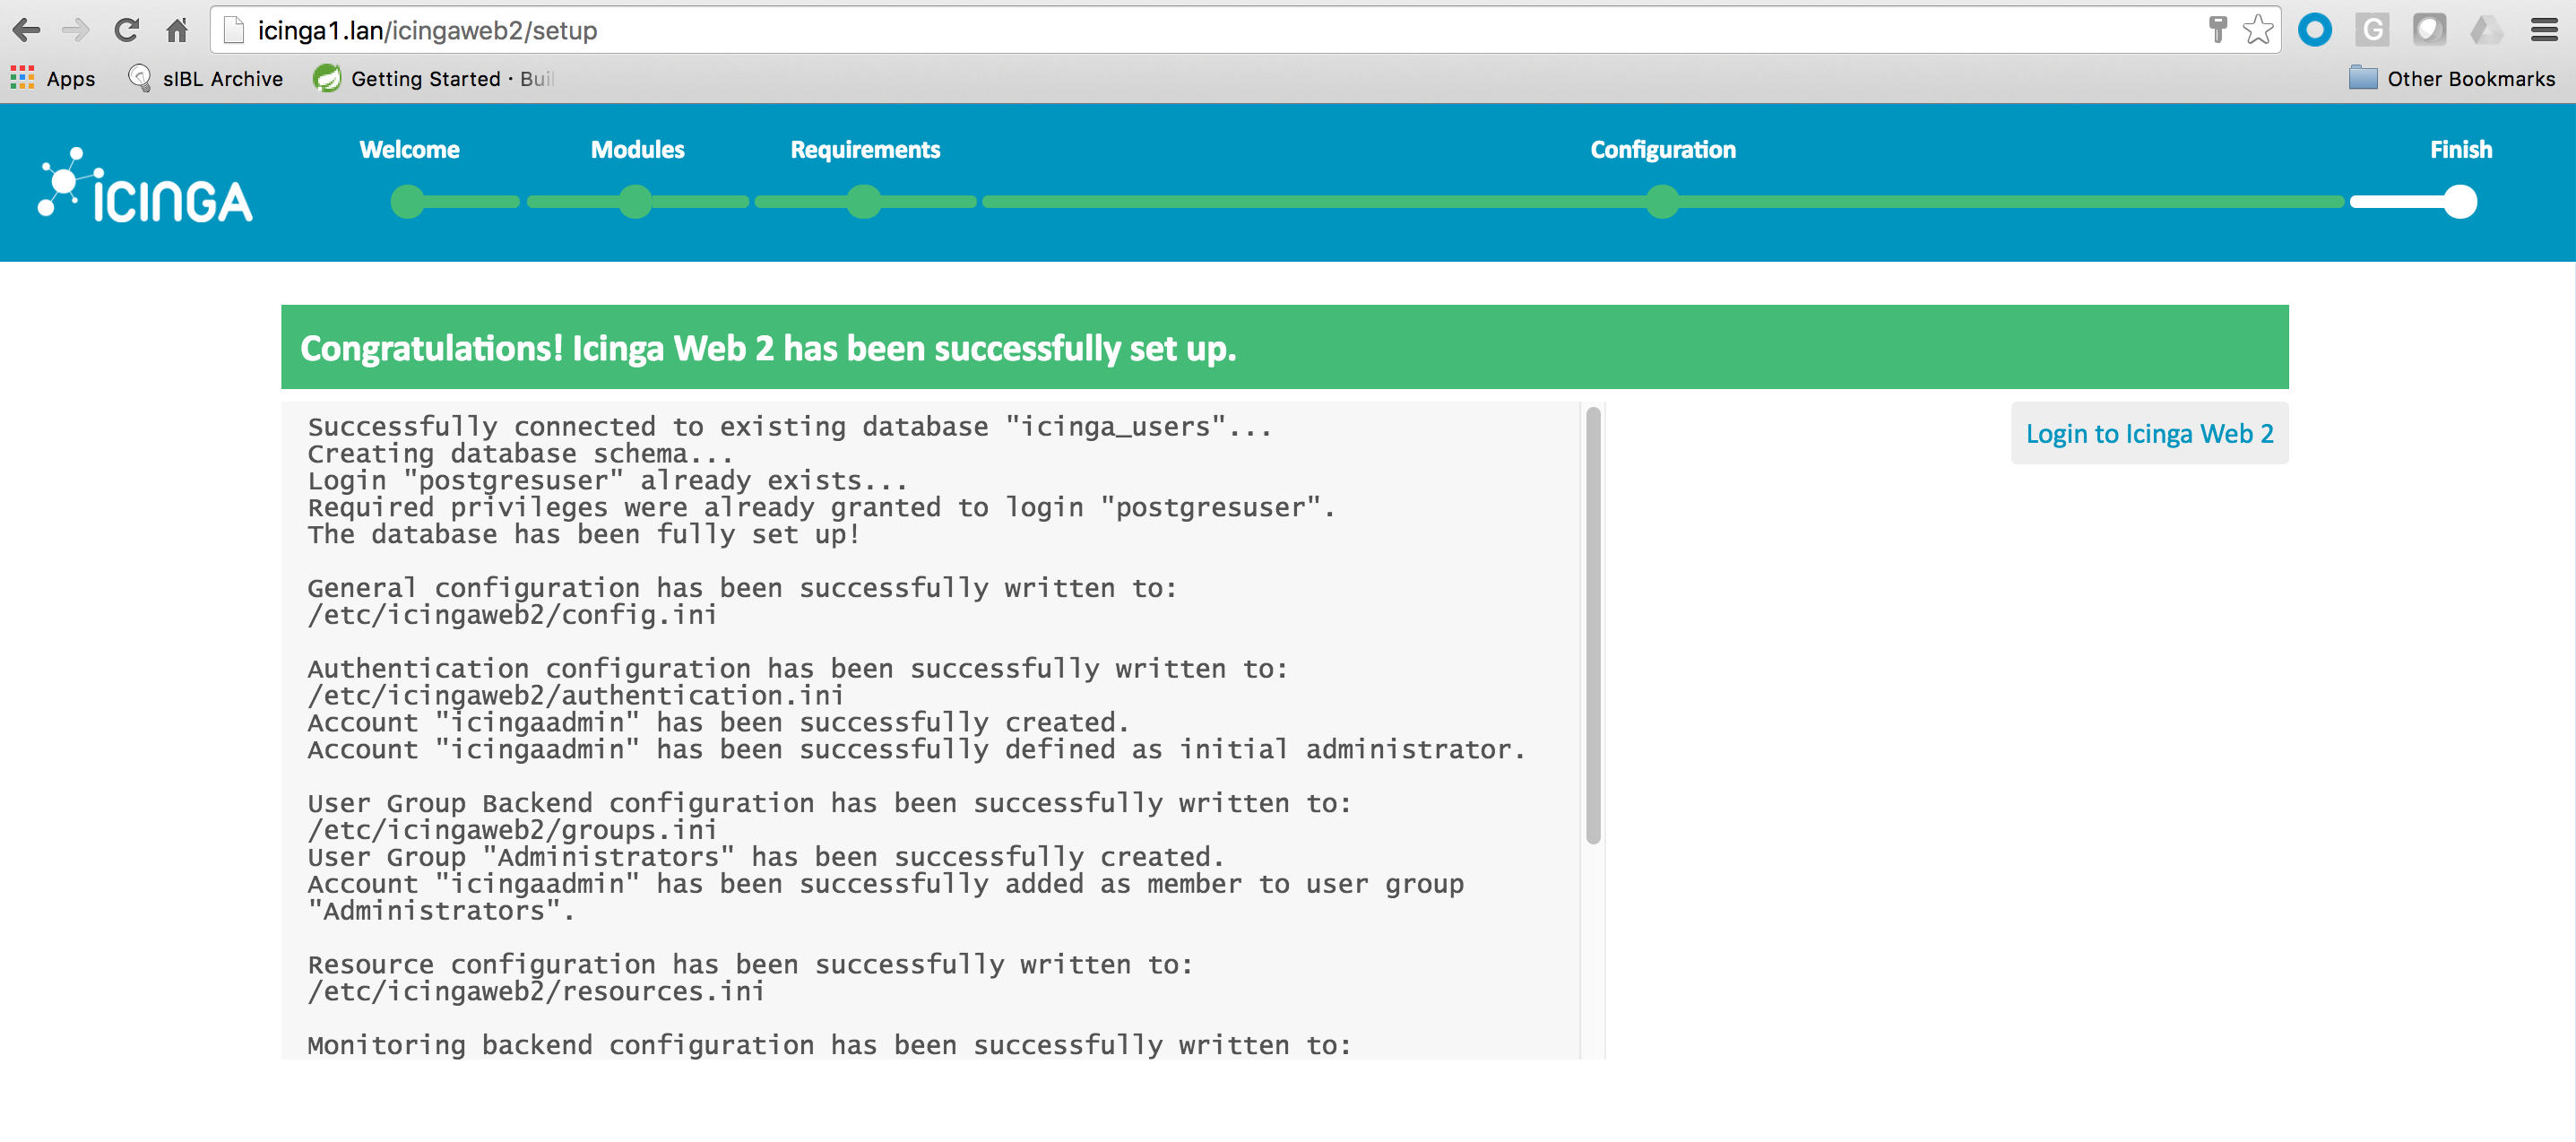
Task: Go to the Modules wizard step
Action: coord(636,150)
